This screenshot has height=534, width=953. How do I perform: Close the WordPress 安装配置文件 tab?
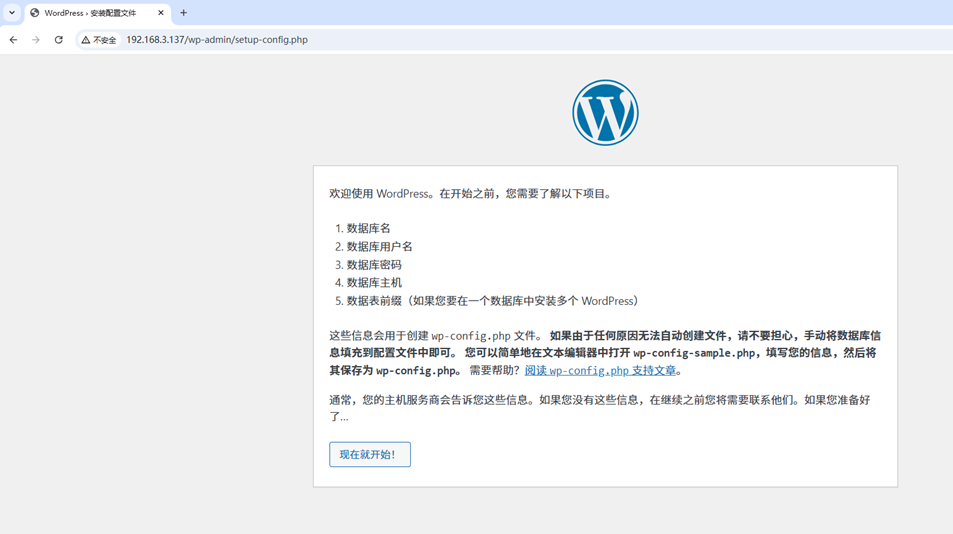161,13
